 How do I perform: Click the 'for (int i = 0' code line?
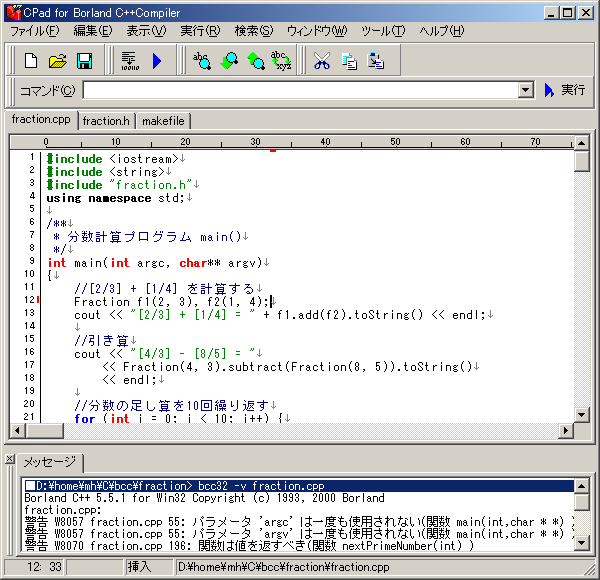click(x=183, y=418)
